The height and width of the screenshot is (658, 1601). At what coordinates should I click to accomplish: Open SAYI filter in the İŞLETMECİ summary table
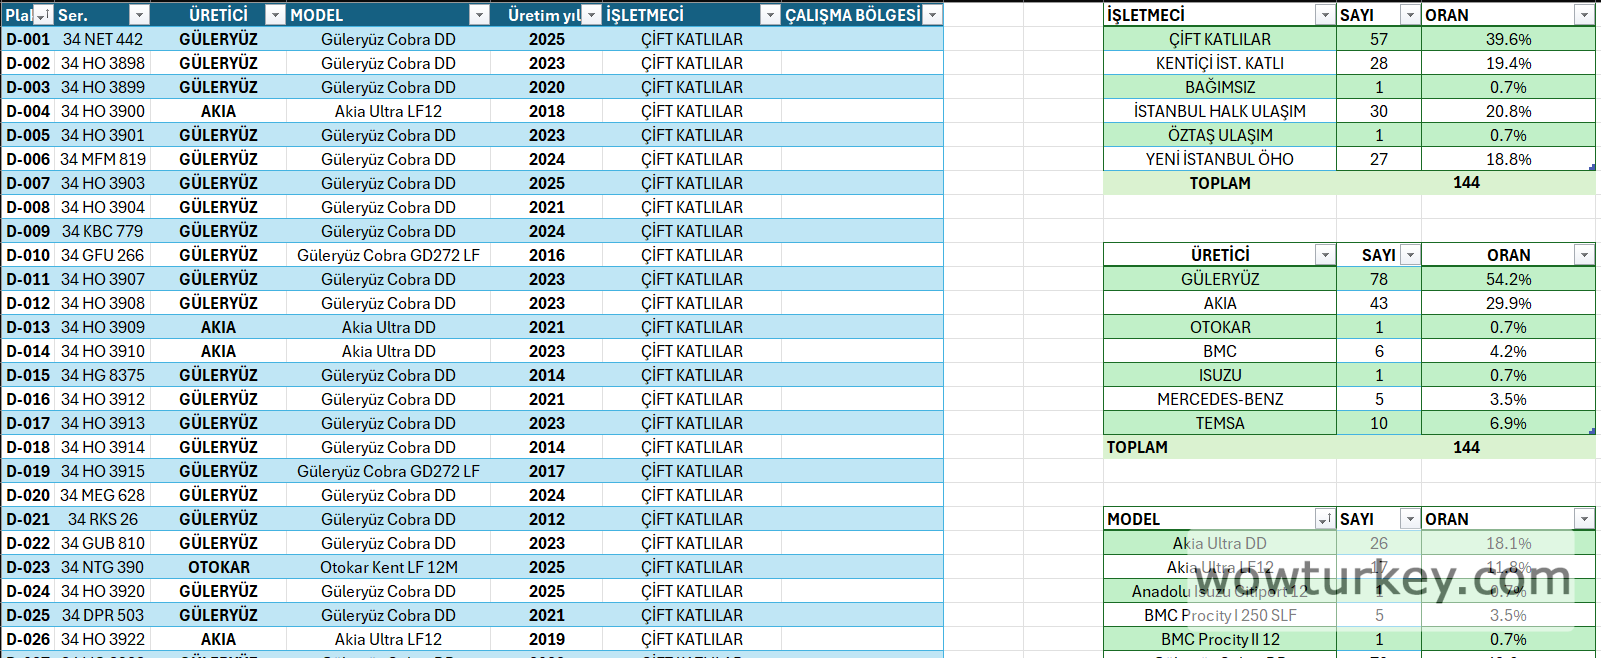point(1409,15)
